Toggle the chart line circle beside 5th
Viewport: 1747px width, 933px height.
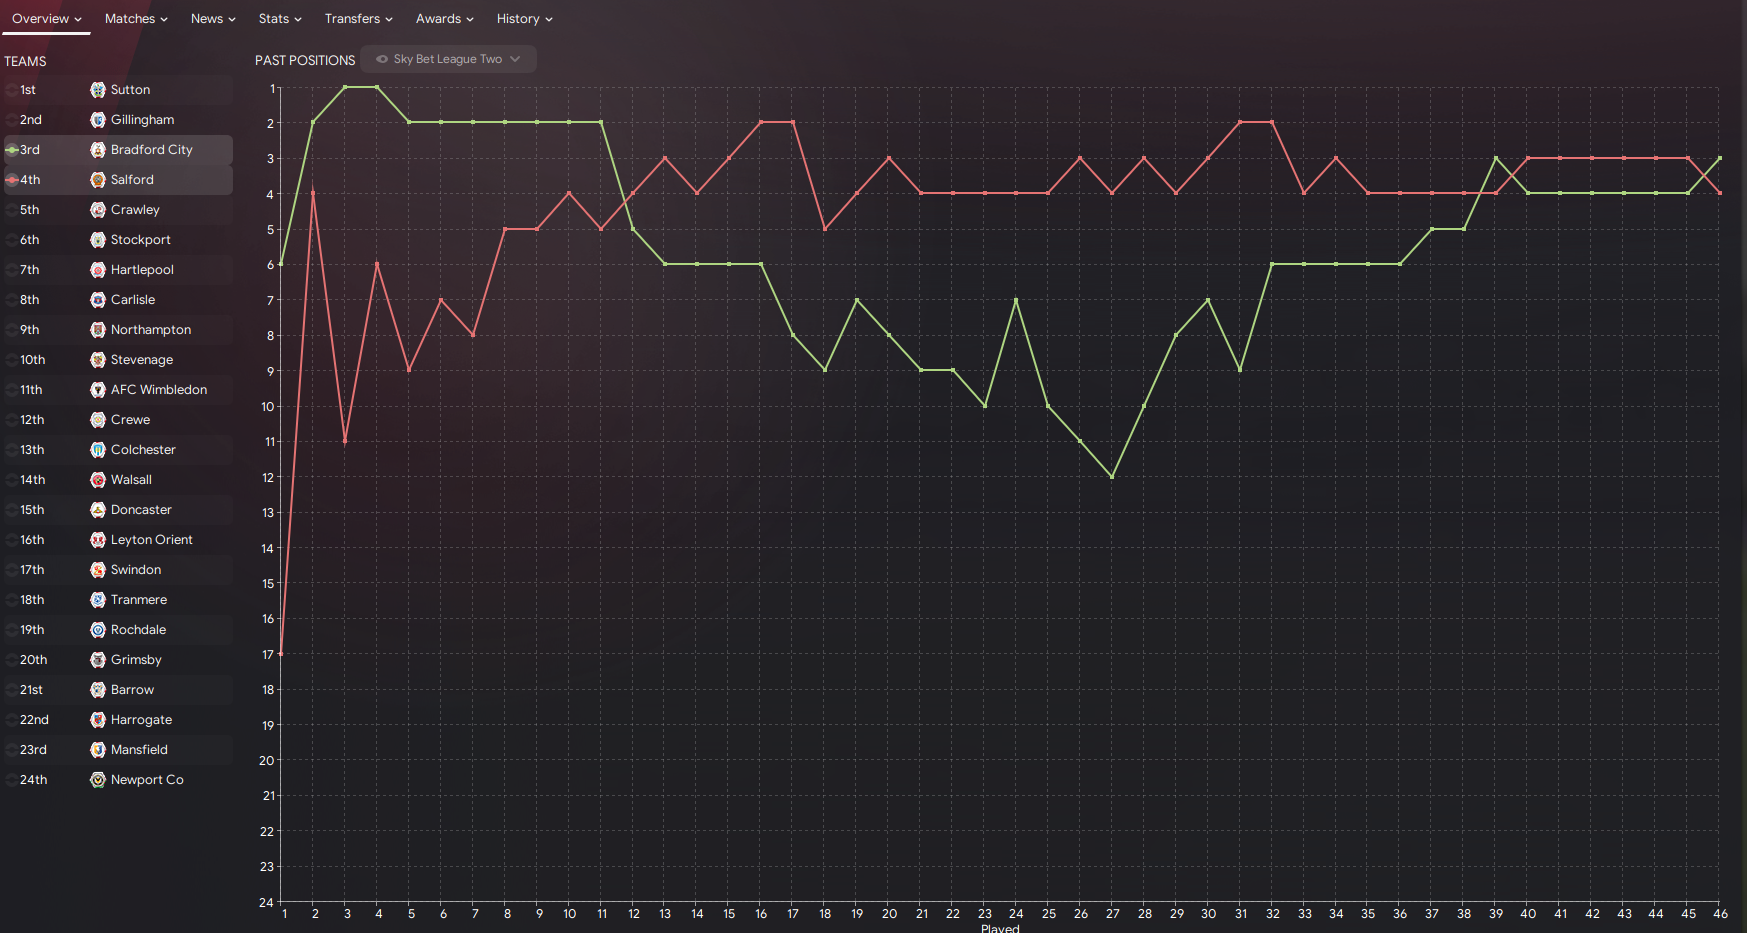12,210
